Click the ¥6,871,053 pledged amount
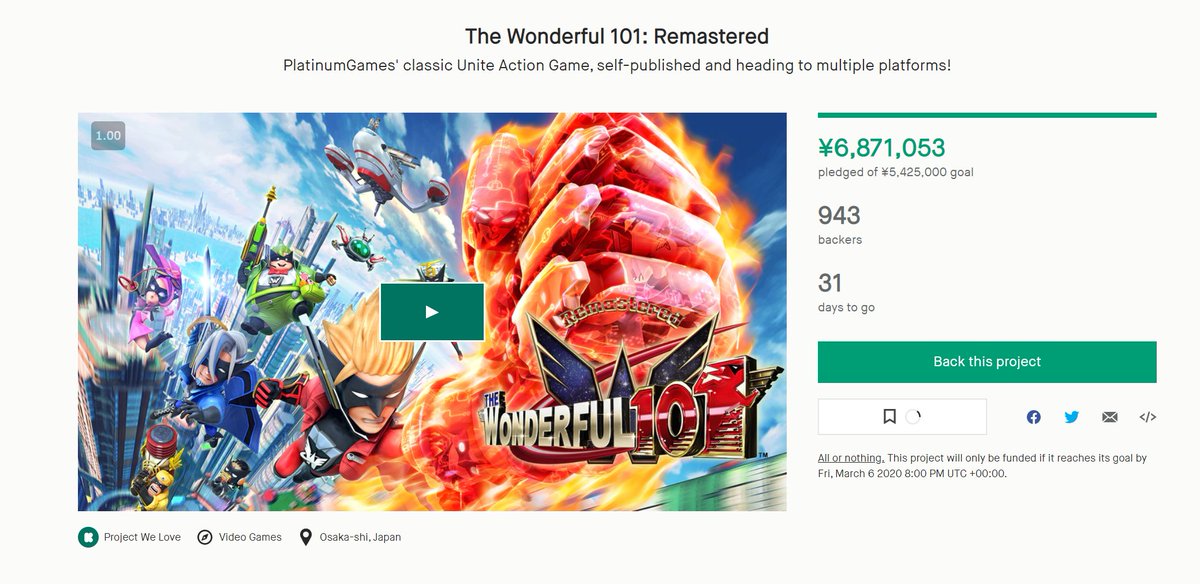 pos(881,149)
